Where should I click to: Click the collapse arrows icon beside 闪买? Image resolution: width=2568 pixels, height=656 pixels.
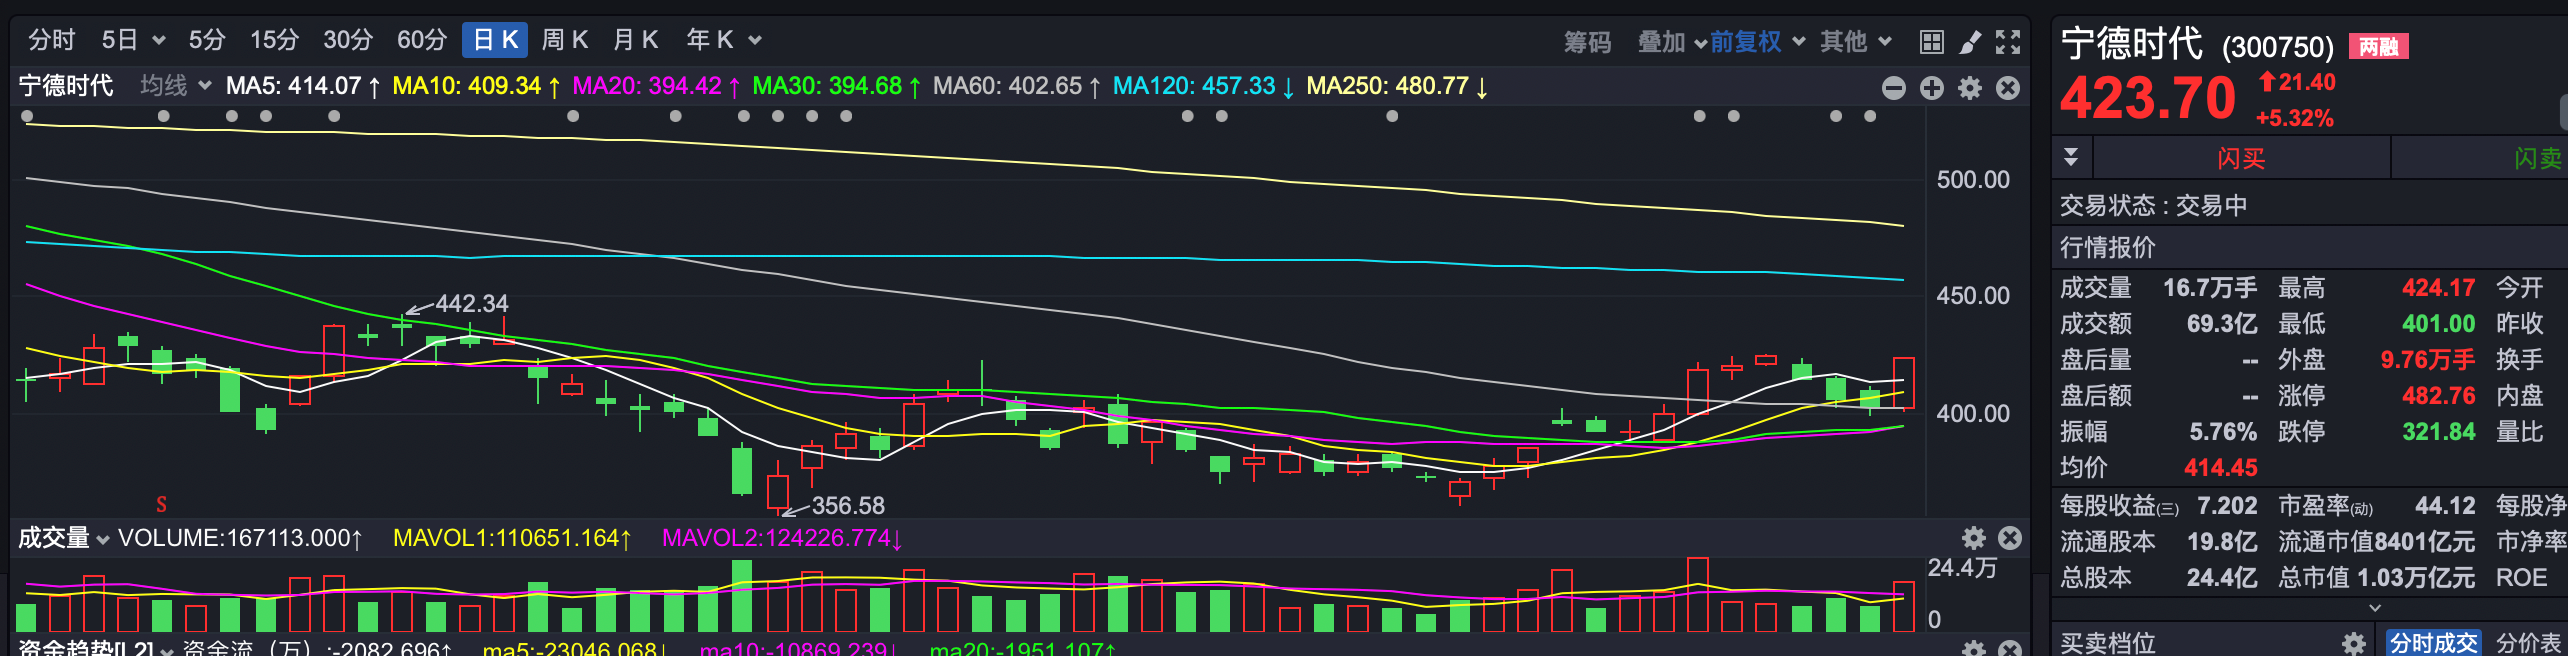(x=2071, y=157)
